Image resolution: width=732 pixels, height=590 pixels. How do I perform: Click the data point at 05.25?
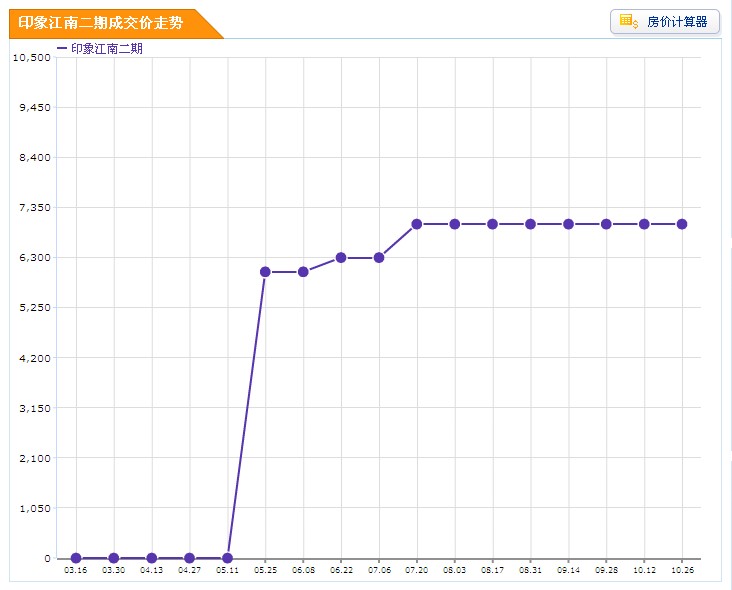[265, 272]
